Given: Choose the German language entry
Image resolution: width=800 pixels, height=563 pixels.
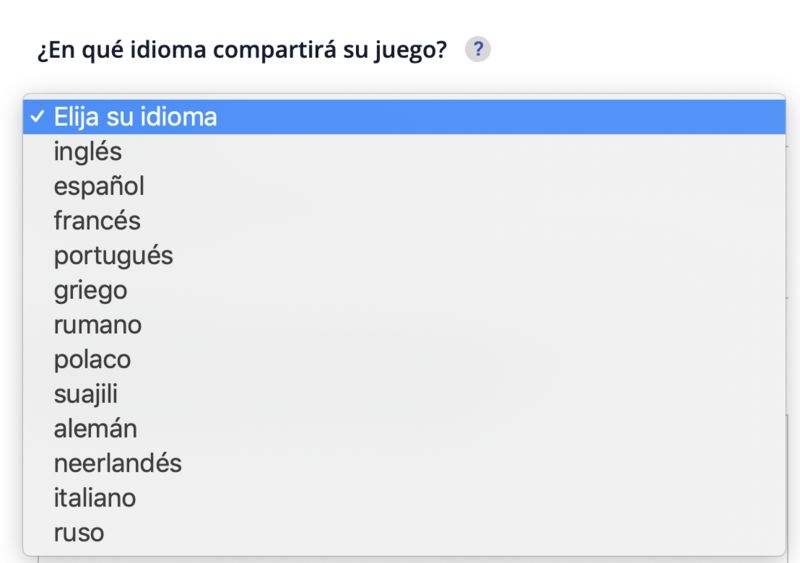Looking at the screenshot, I should pos(95,429).
